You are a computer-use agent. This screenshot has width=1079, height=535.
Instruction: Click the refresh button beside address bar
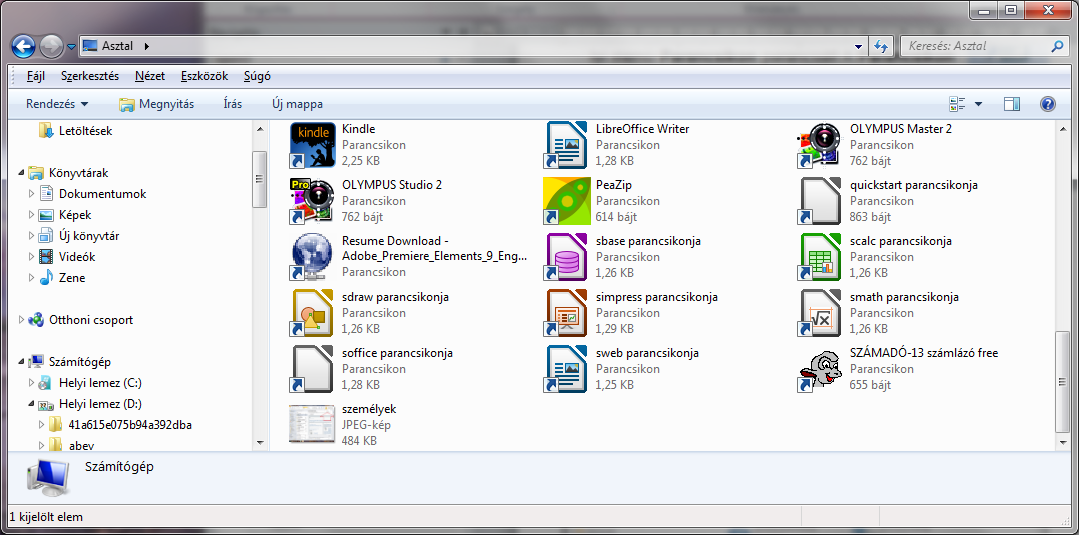tap(880, 47)
